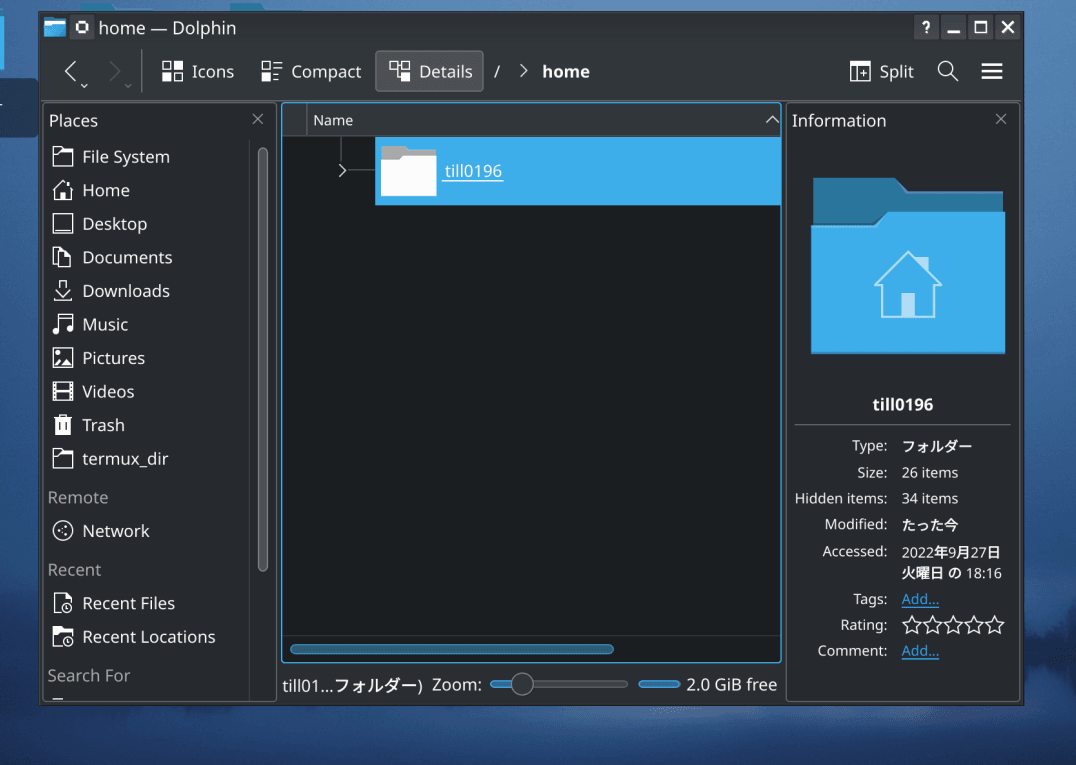The image size is (1076, 765).
Task: Click the breadcrumb chevron before home
Action: pyautogui.click(x=523, y=71)
